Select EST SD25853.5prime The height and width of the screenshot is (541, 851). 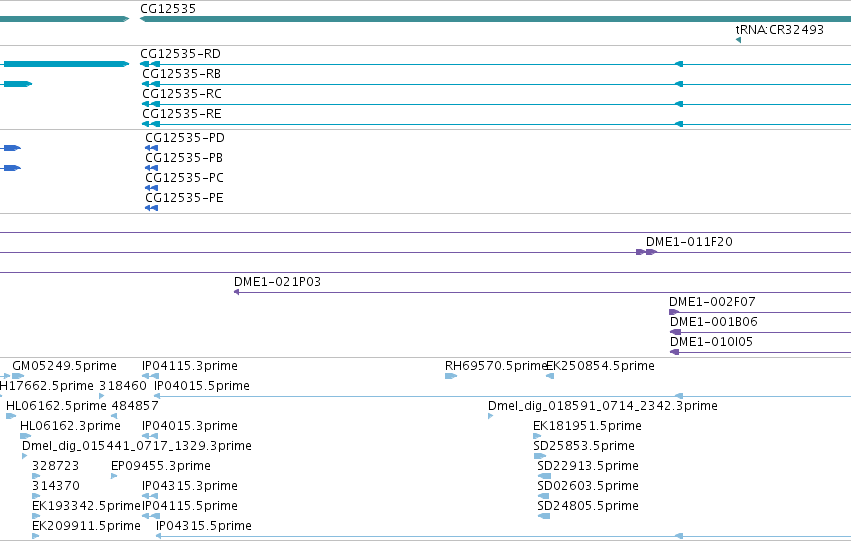(584, 447)
